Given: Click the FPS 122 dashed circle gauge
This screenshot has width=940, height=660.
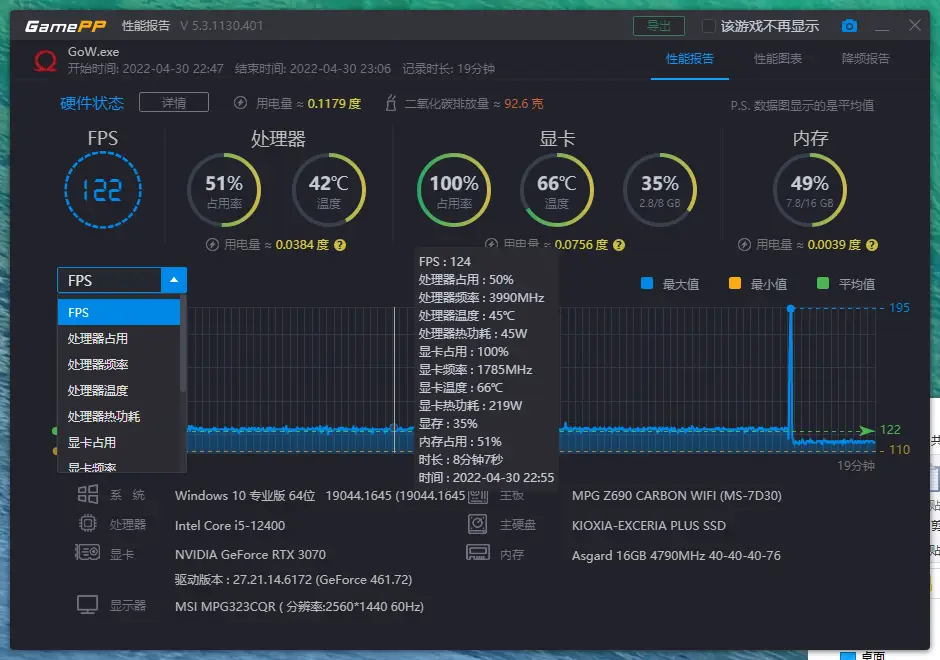Looking at the screenshot, I should pyautogui.click(x=103, y=190).
